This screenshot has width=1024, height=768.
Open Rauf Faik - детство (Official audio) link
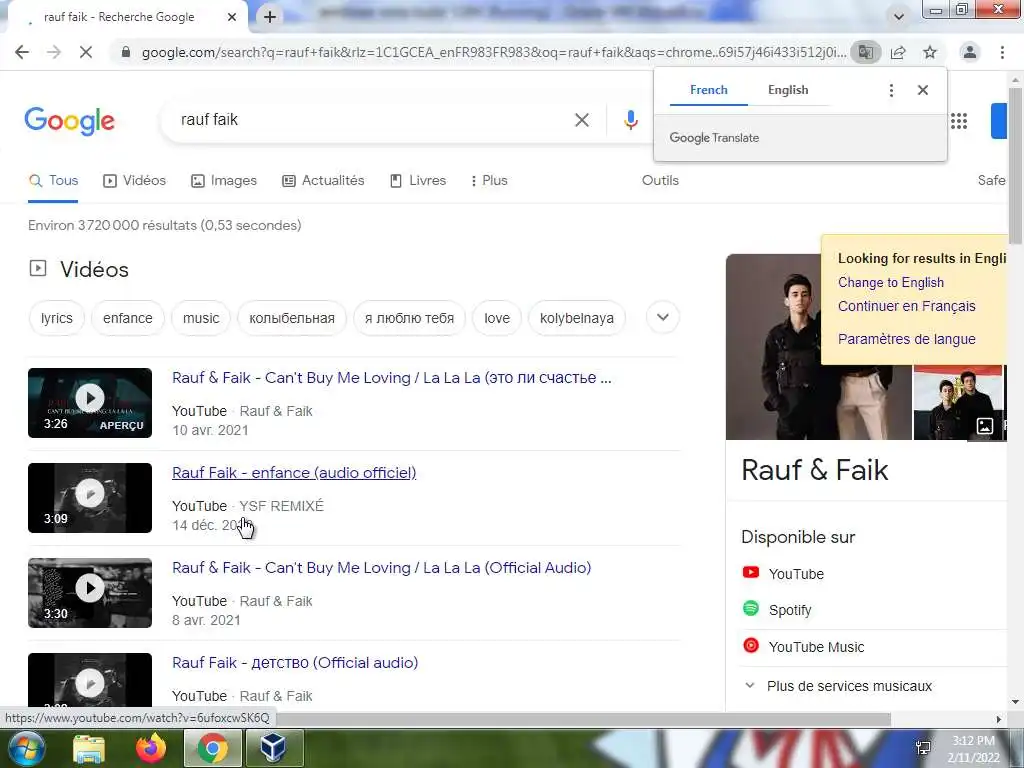(295, 663)
